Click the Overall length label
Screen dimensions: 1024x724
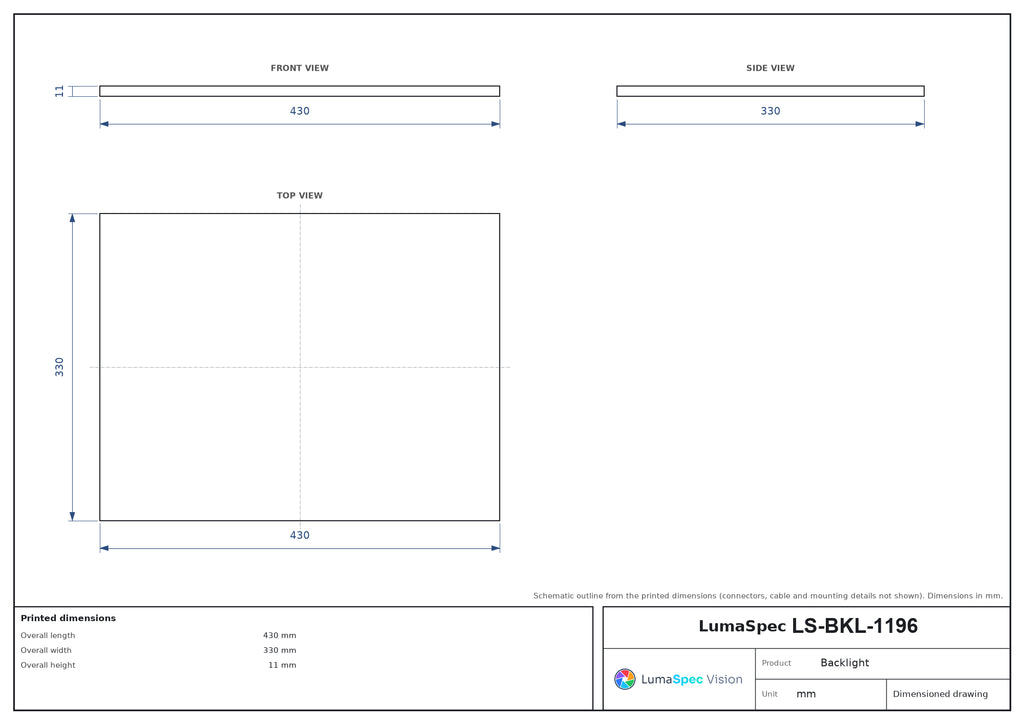pos(48,635)
